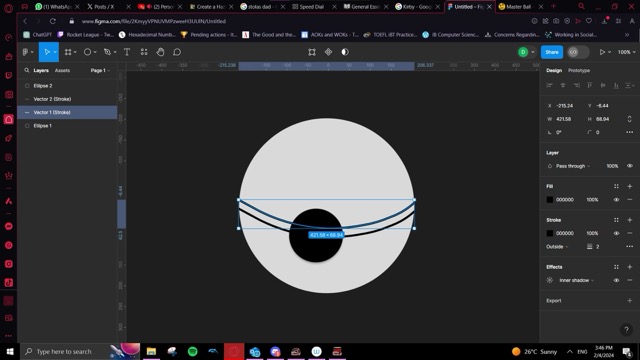This screenshot has height=360, width=640.
Task: Toggle Inner shadow effect visibility
Action: [616, 280]
